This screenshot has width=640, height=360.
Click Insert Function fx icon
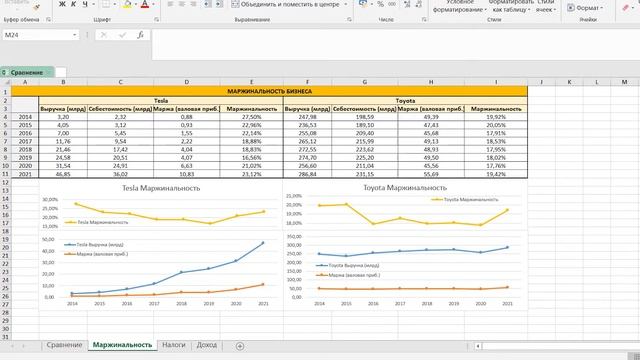[140, 35]
